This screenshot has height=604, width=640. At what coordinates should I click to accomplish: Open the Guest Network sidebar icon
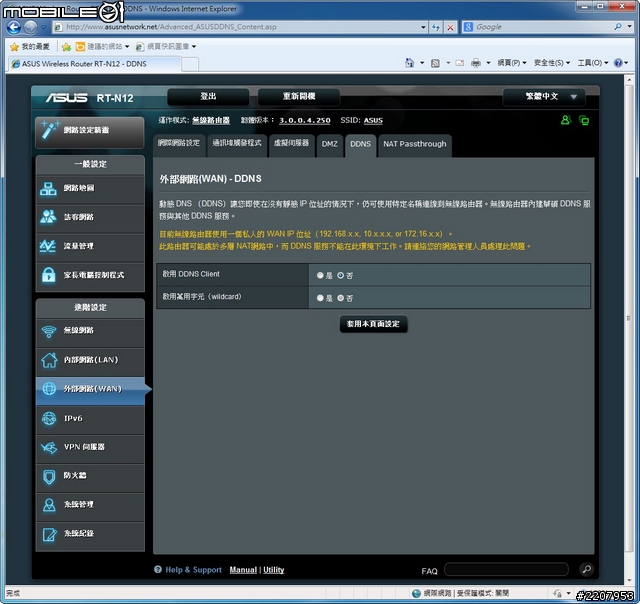(x=48, y=217)
